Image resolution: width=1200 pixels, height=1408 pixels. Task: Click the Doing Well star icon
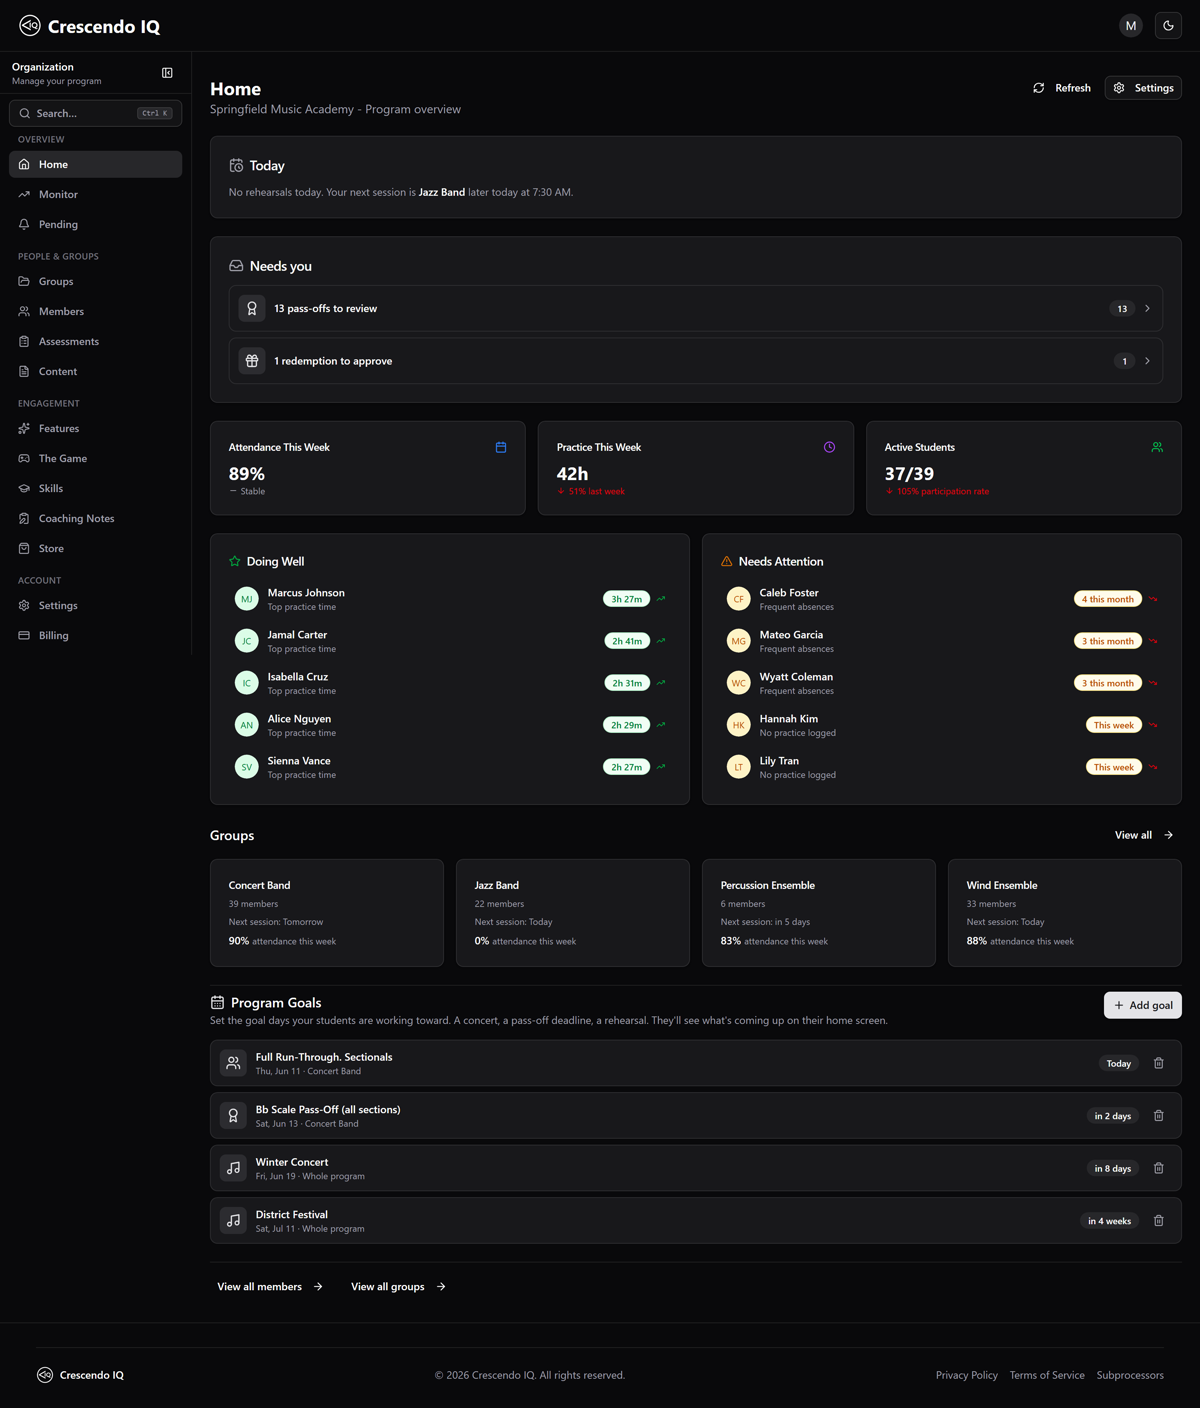click(235, 561)
